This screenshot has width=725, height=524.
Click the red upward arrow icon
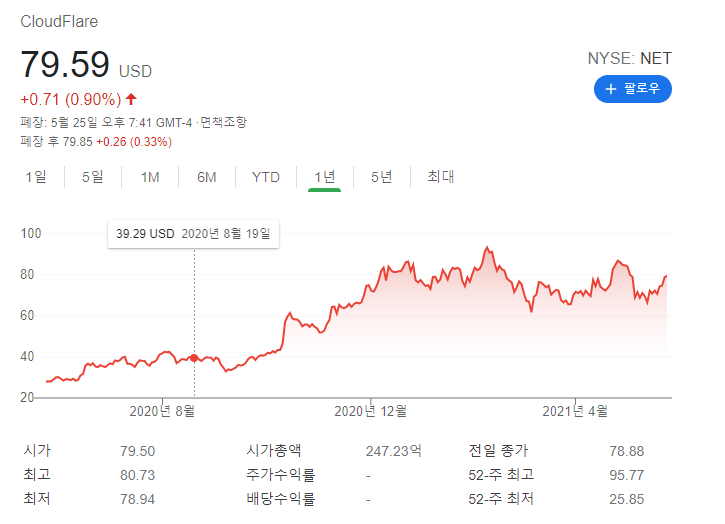click(x=131, y=99)
